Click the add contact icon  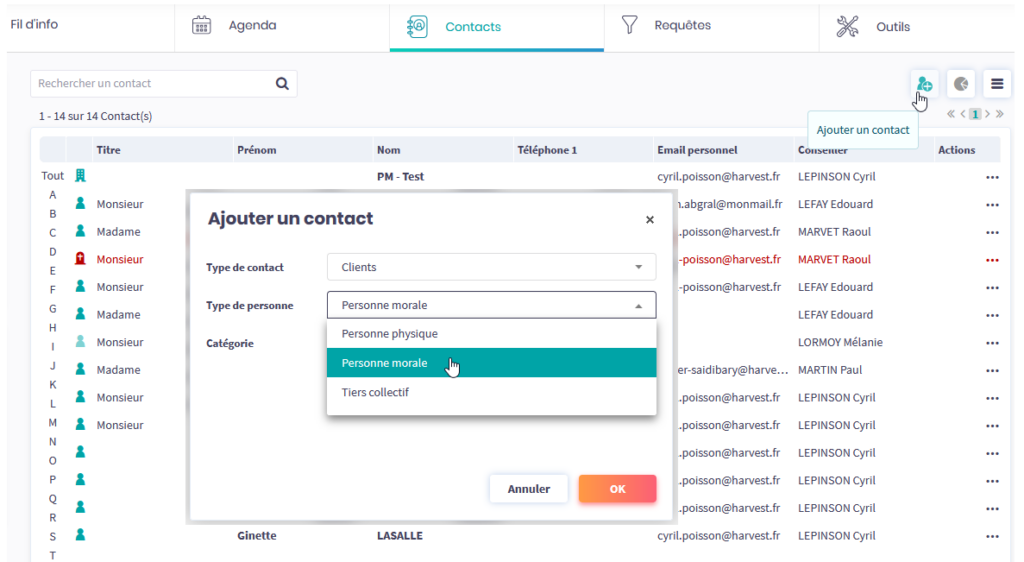(x=924, y=84)
